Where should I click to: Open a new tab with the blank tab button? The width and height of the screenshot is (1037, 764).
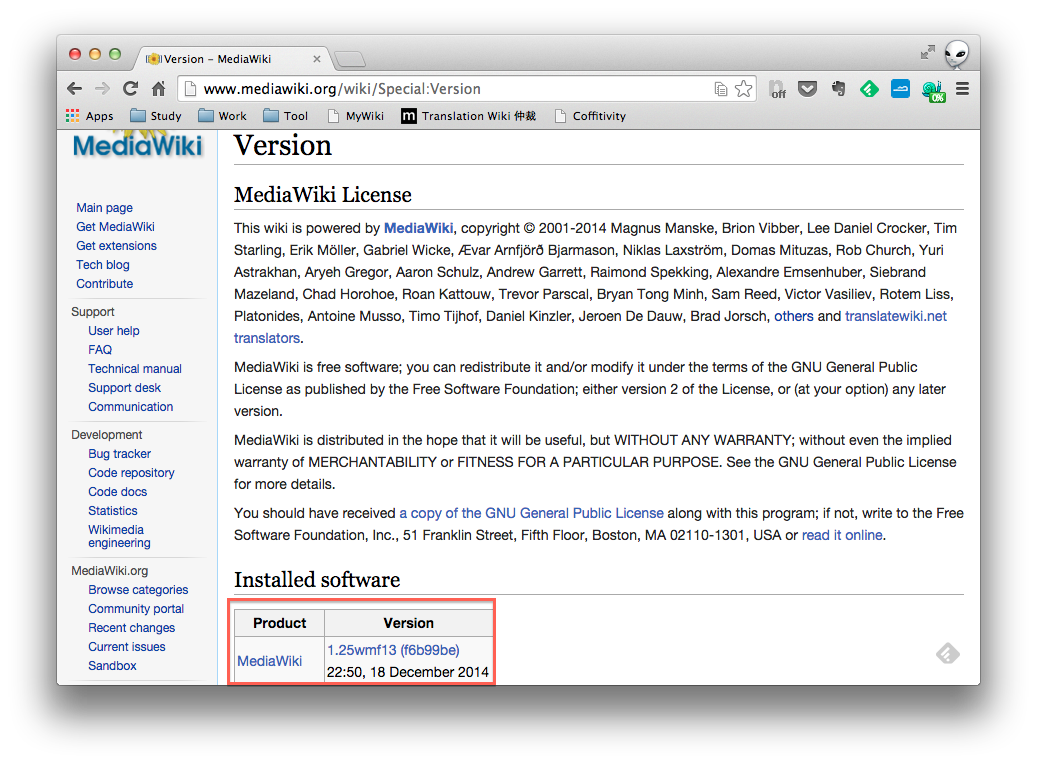(350, 60)
